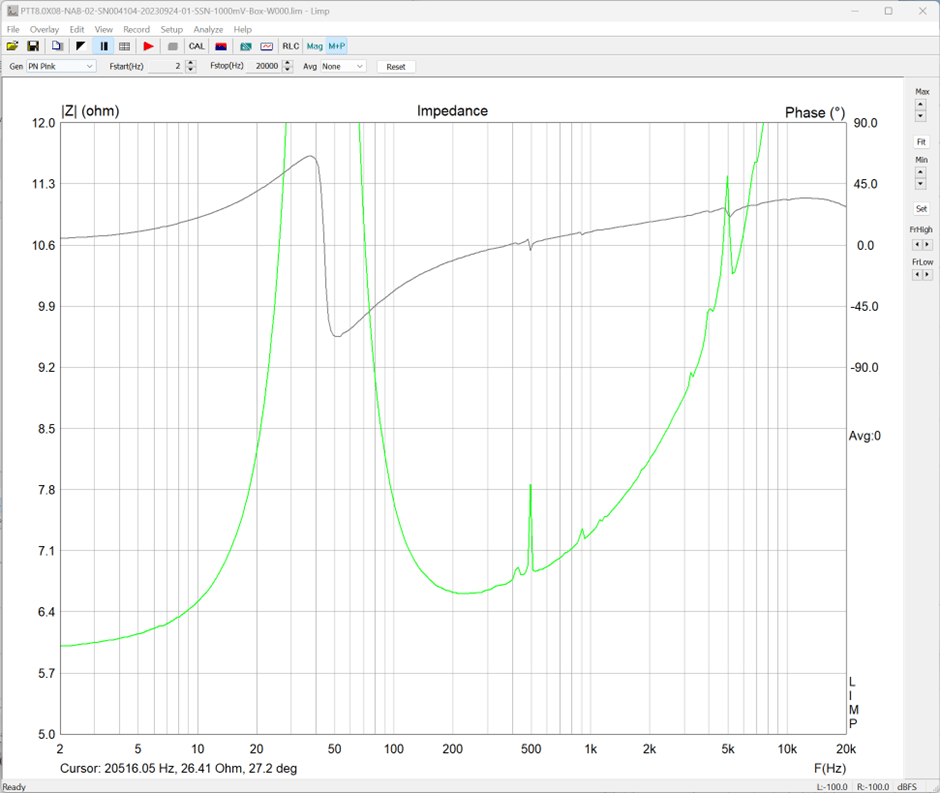This screenshot has height=793, width=940.
Task: Raise graph Min with up arrow
Action: click(x=921, y=173)
